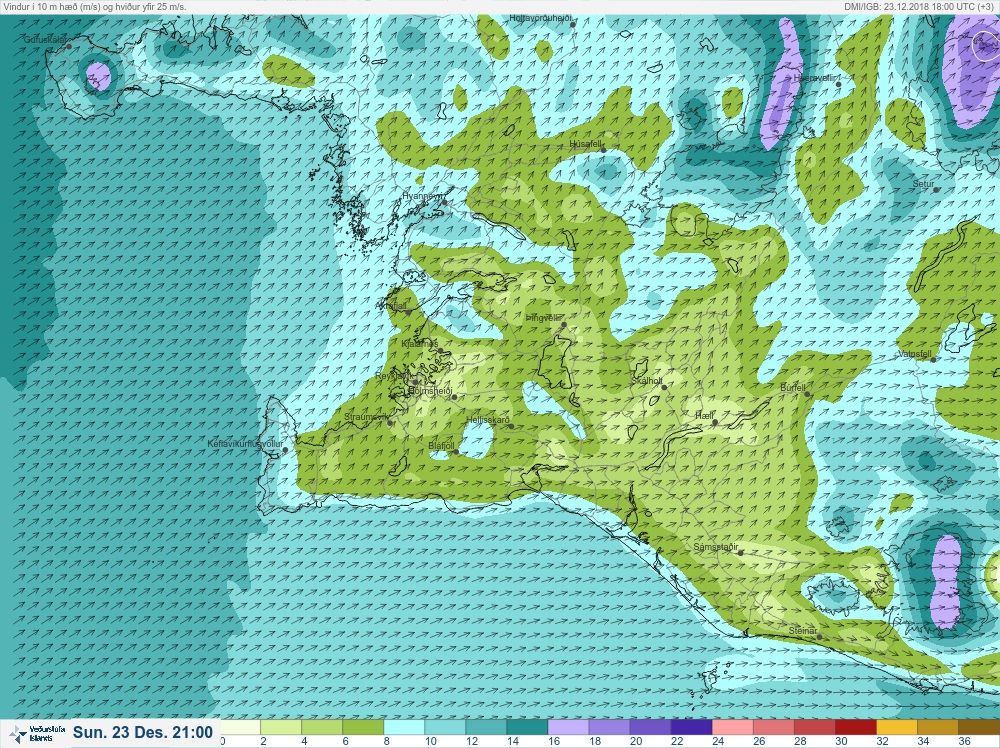Select the Gufuskálar station label
The width and height of the screenshot is (1000, 748).
(x=45, y=40)
